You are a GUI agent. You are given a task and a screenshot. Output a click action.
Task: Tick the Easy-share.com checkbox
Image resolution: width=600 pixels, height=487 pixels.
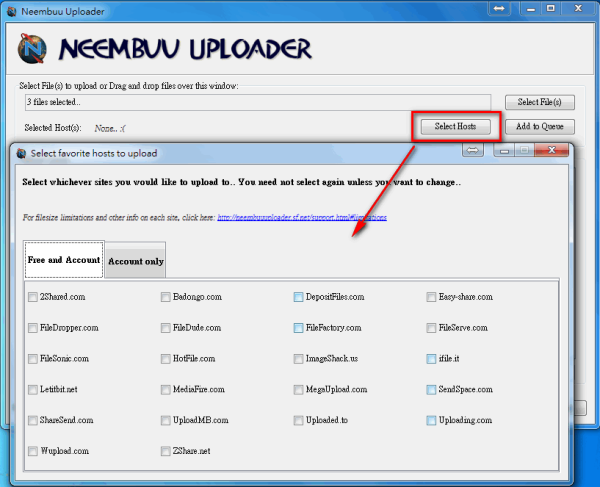pos(431,297)
